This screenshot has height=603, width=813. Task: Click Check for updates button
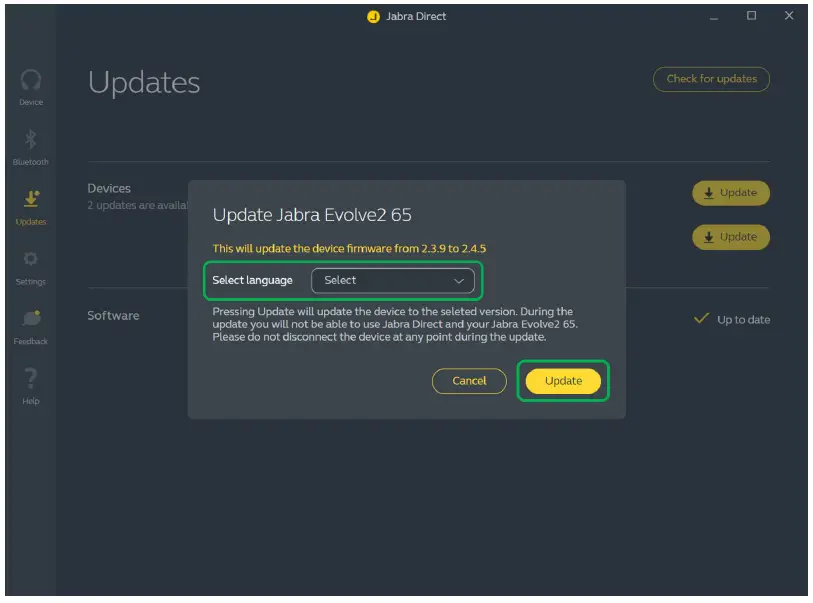[711, 79]
